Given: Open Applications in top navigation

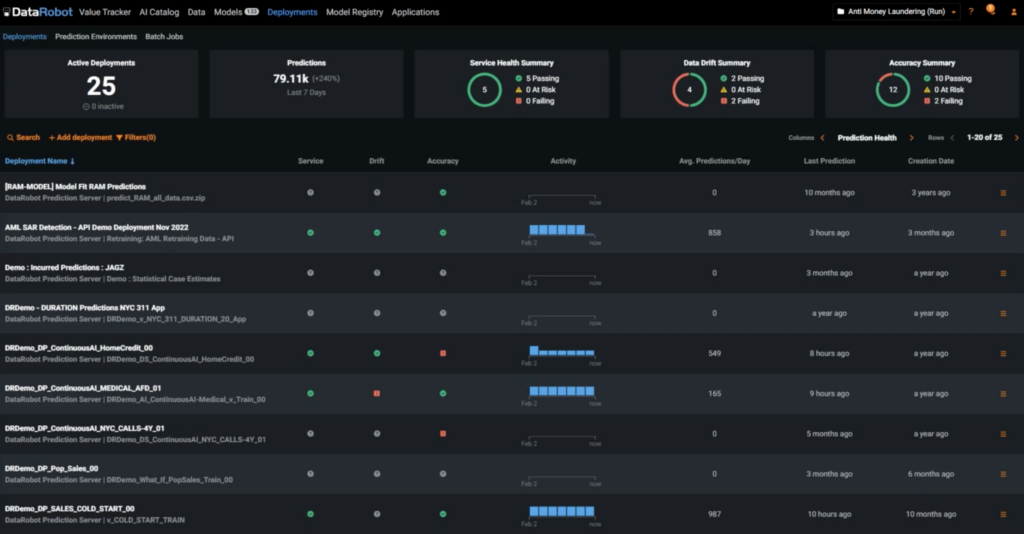Looking at the screenshot, I should tap(415, 12).
